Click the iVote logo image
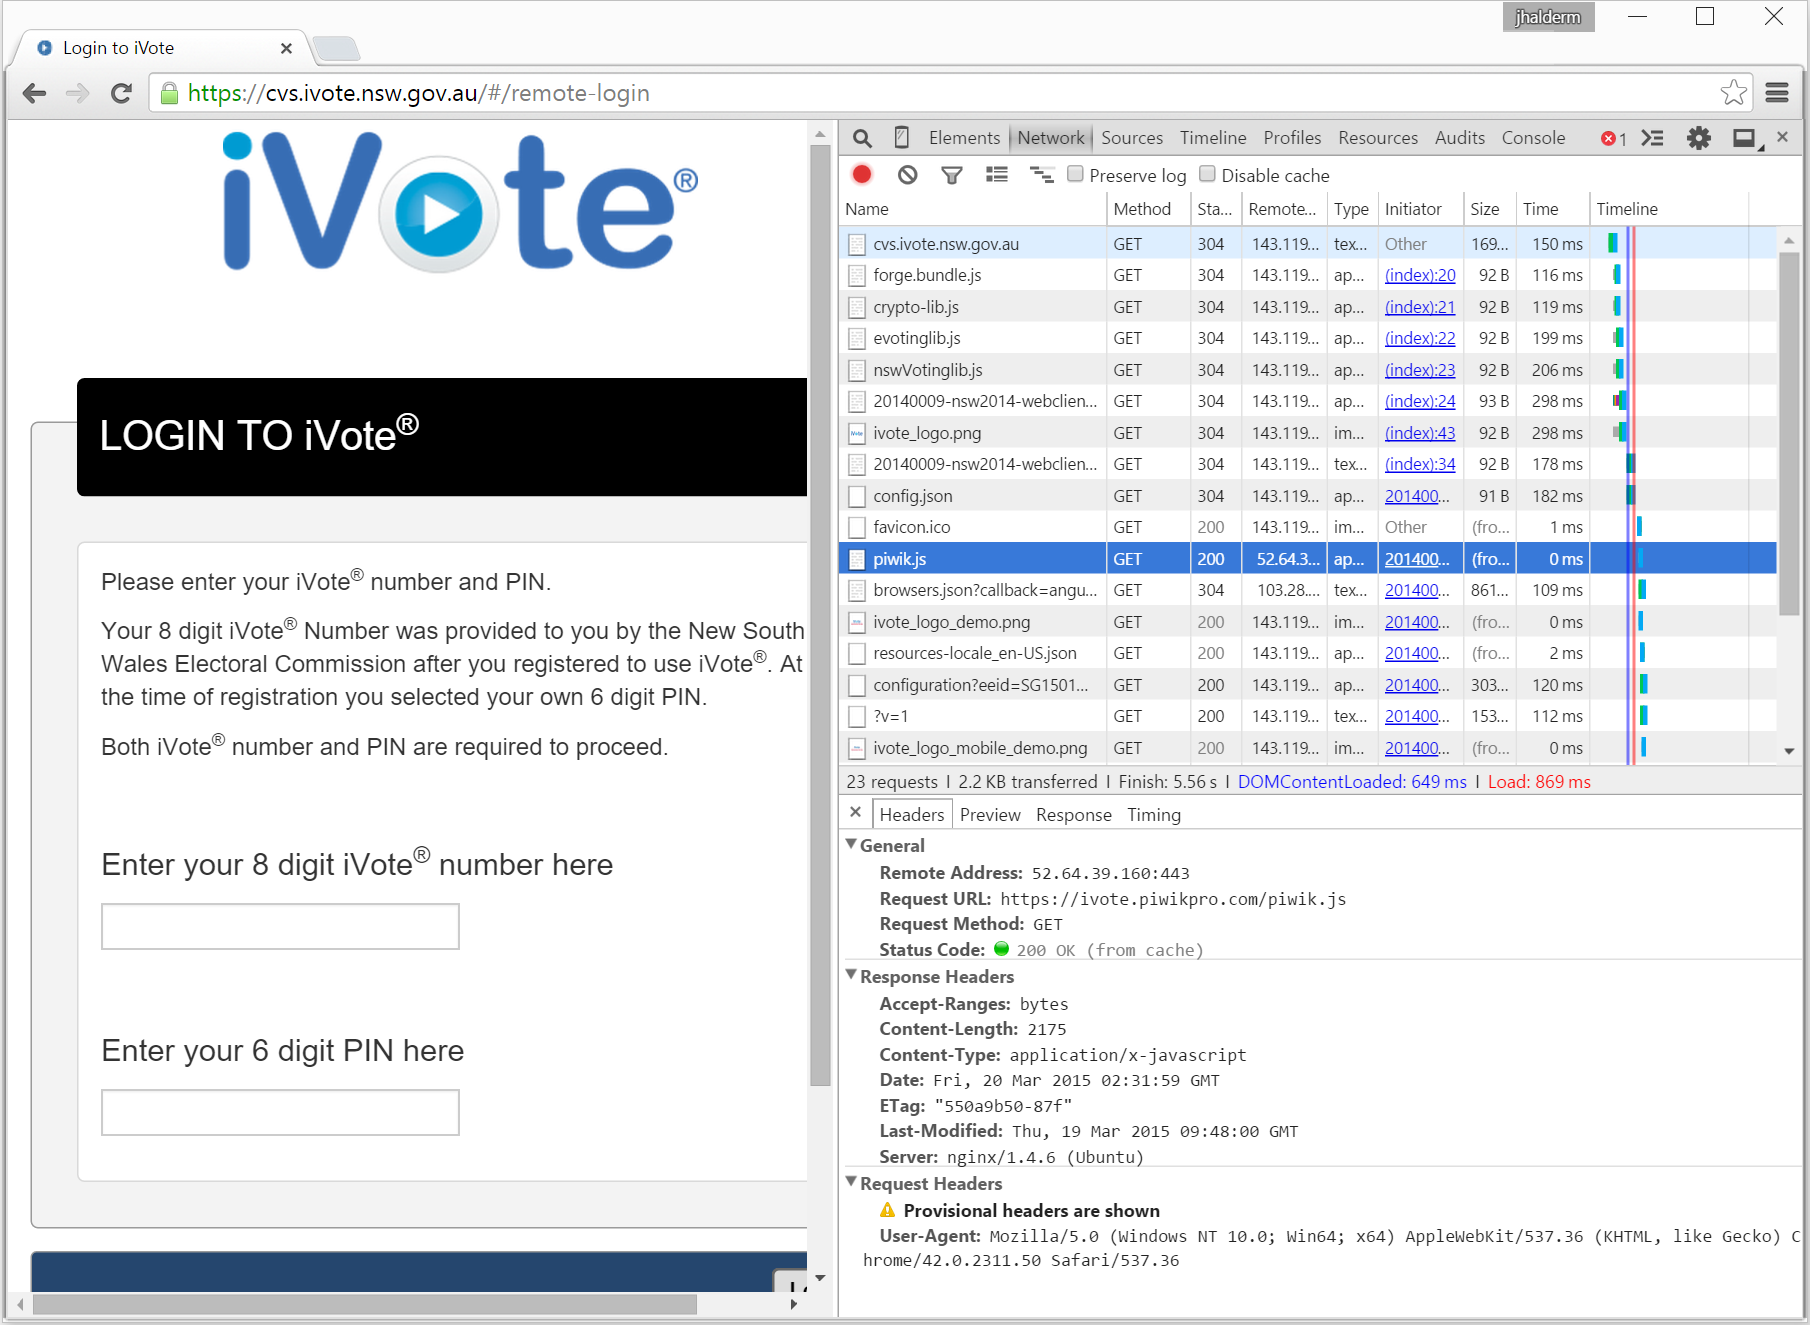The image size is (1810, 1325). 460,202
